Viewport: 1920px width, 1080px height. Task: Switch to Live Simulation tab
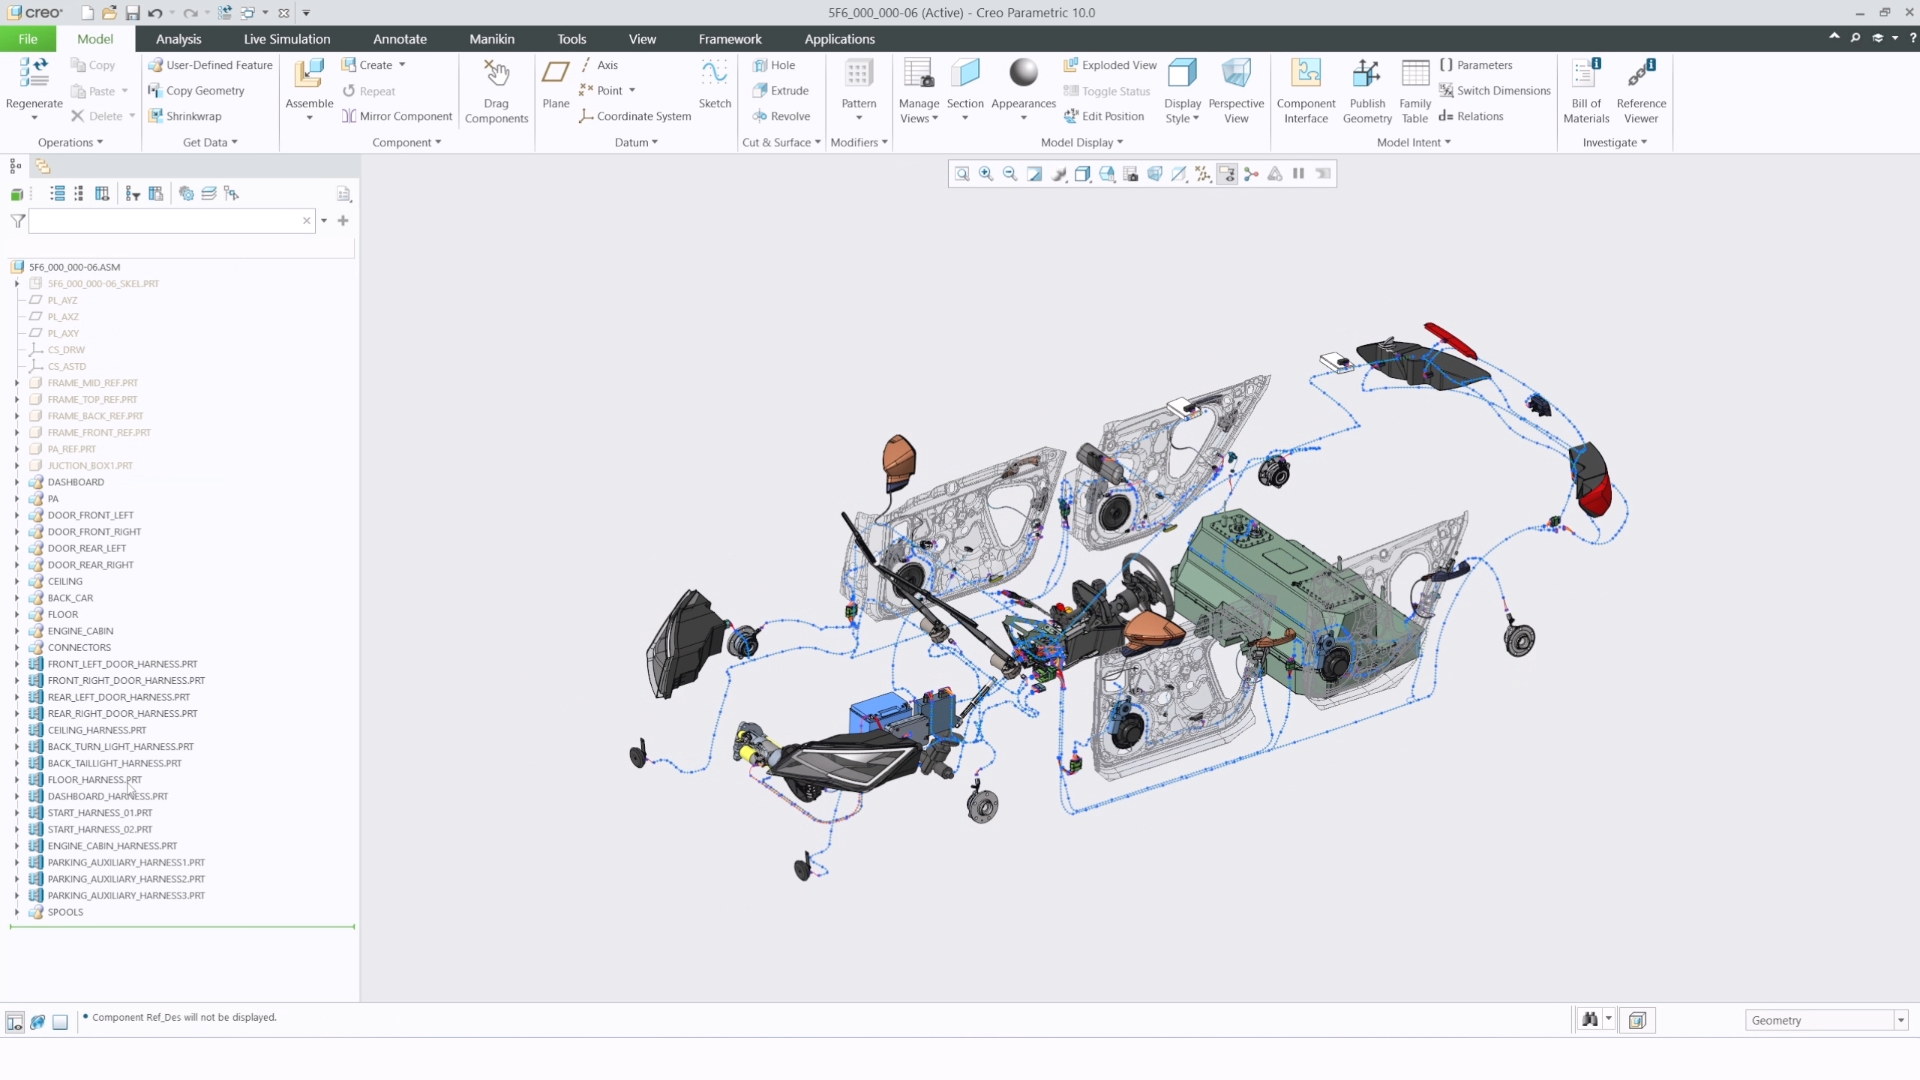(286, 39)
